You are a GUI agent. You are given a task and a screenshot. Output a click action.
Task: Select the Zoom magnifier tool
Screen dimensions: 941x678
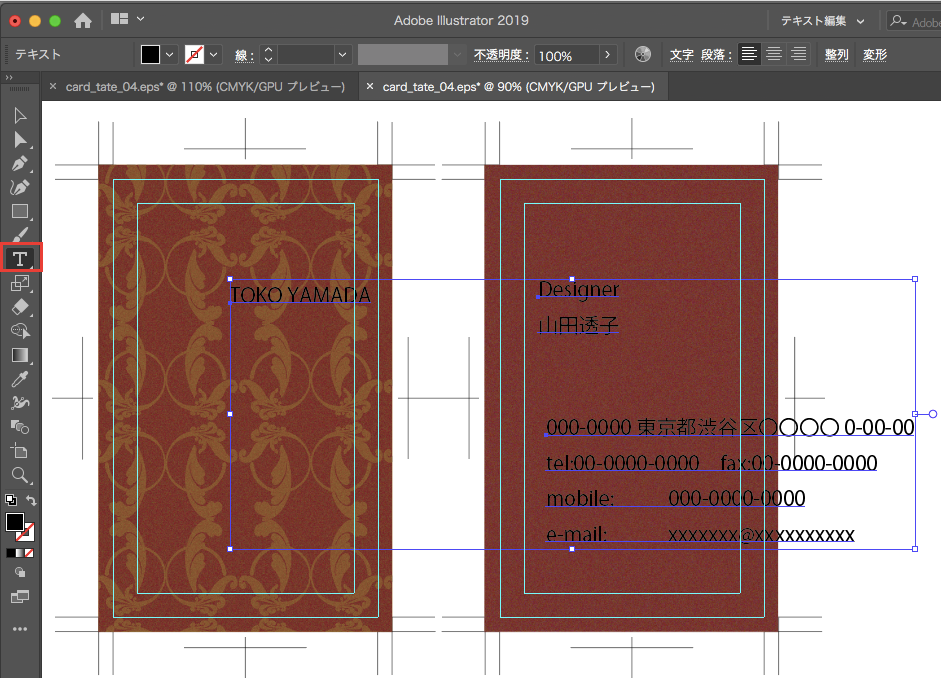pos(20,475)
